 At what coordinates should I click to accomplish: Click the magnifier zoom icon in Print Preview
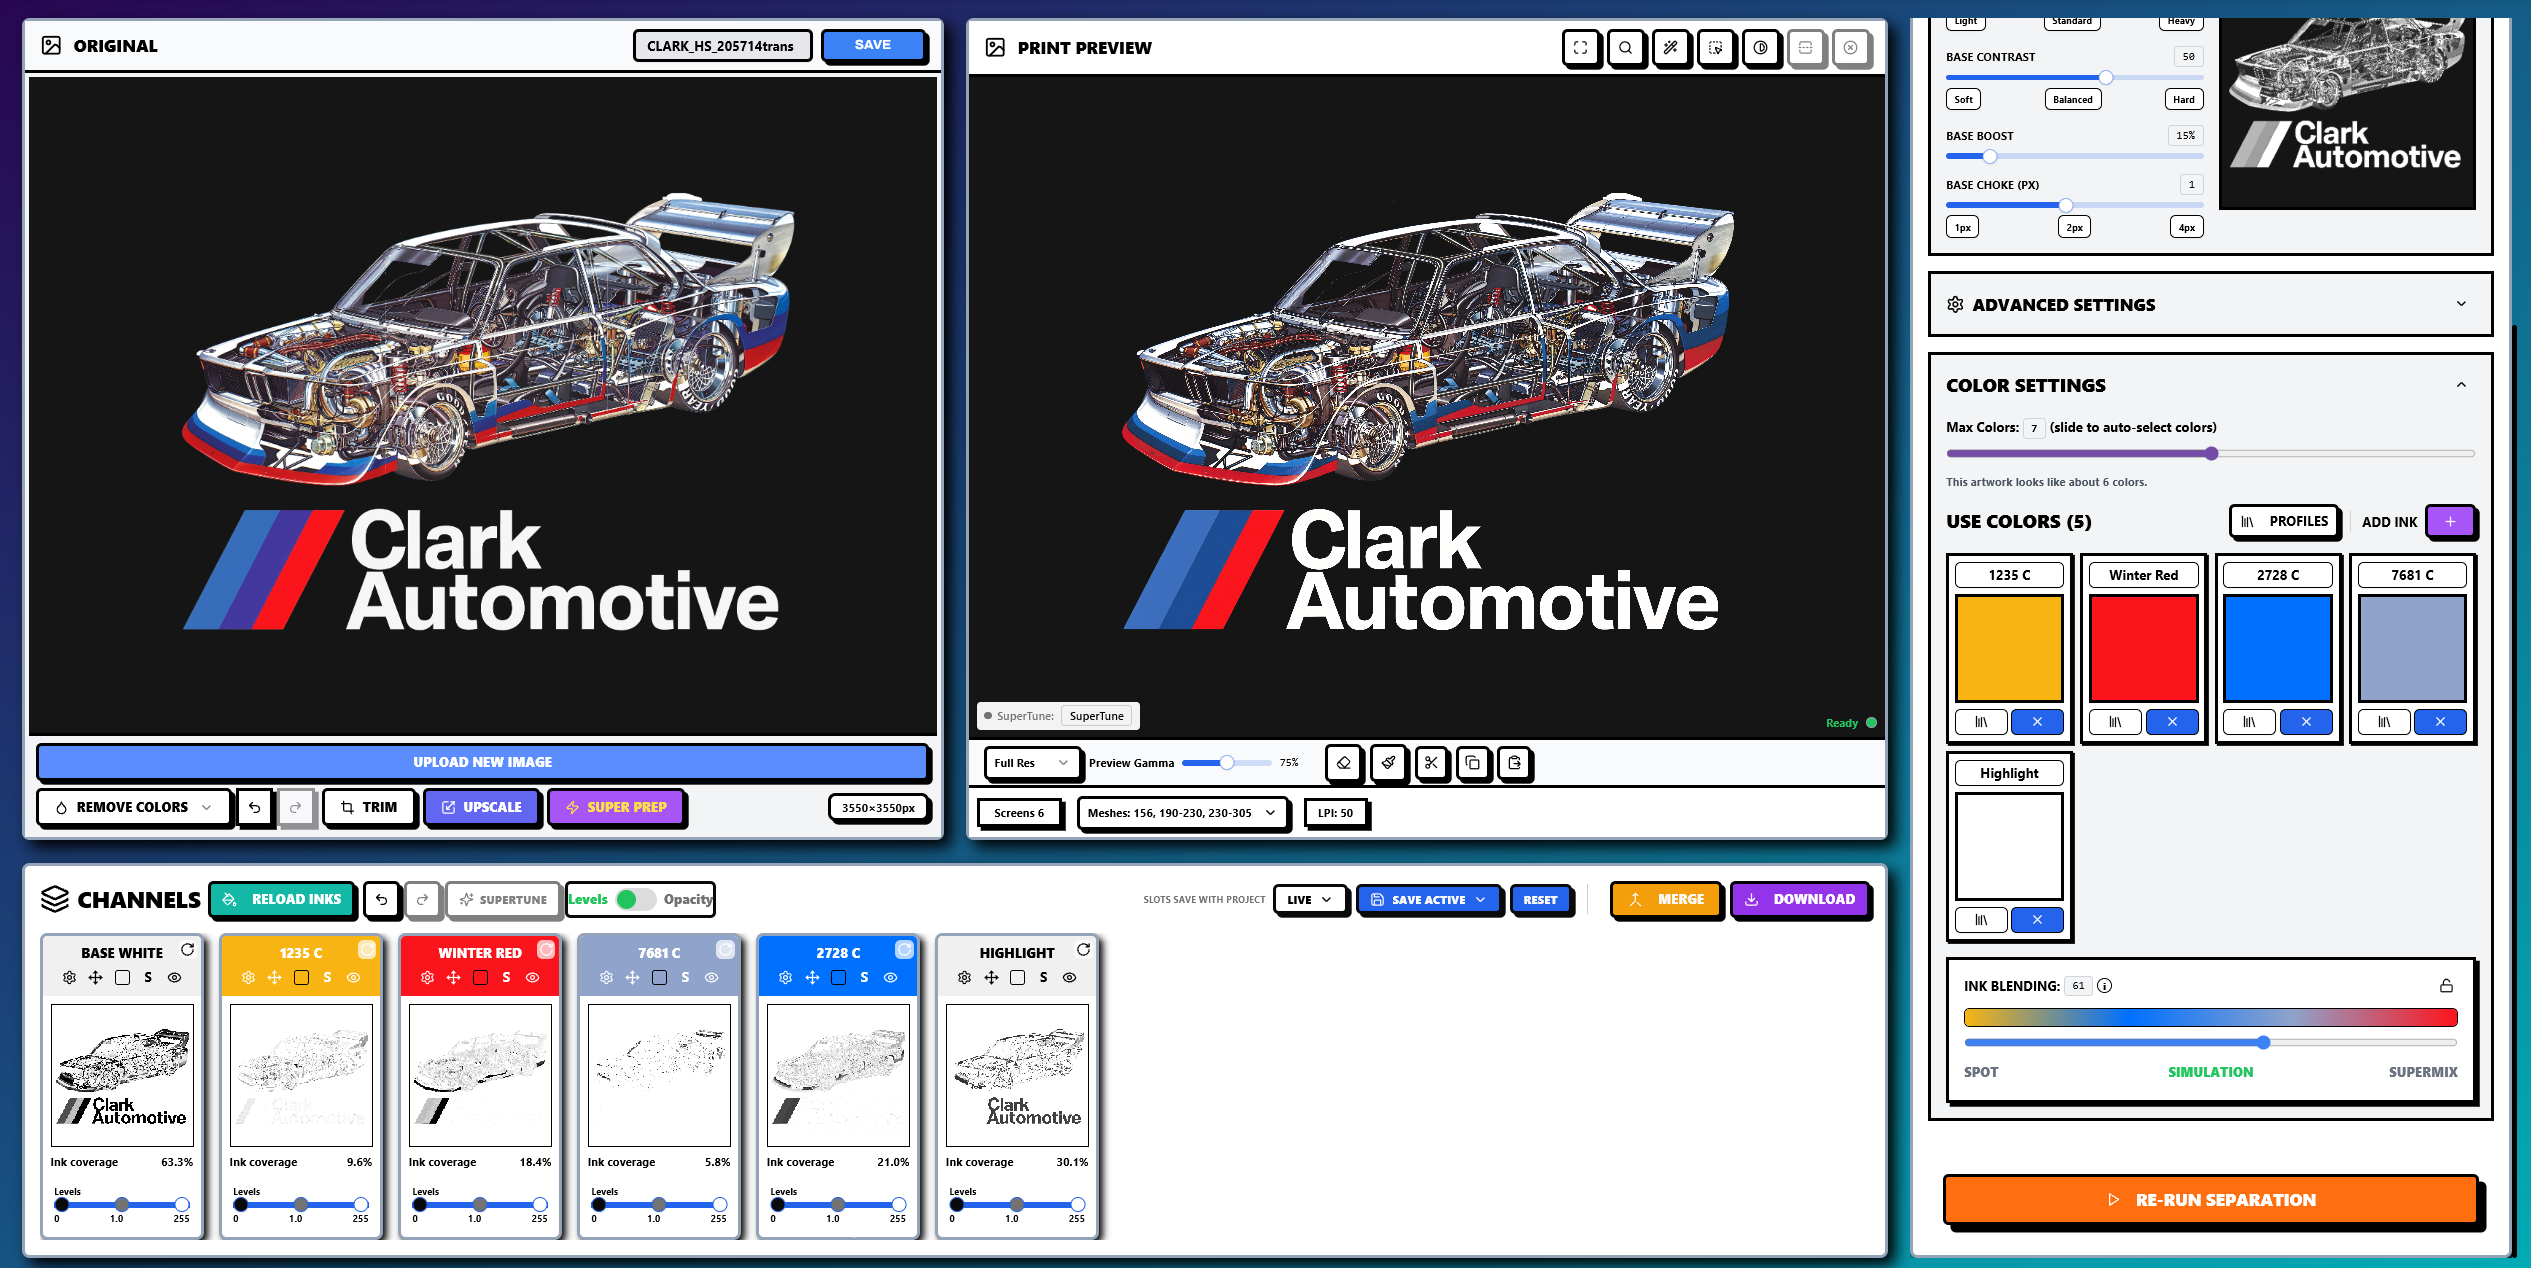(1625, 48)
